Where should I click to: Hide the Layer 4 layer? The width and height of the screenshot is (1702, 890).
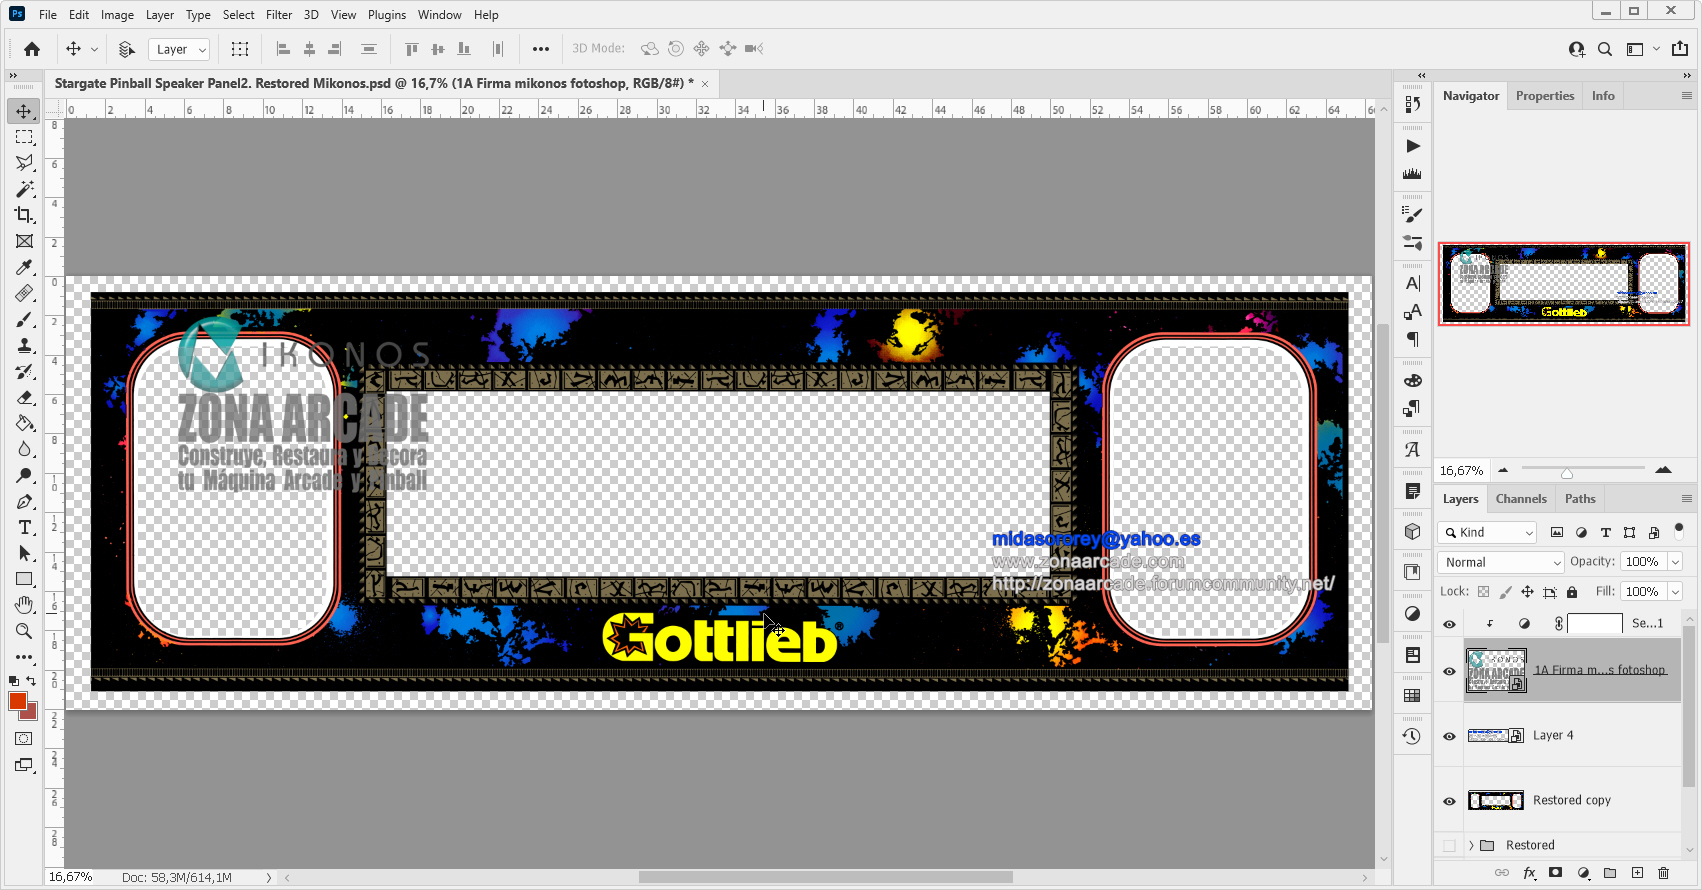pos(1449,736)
